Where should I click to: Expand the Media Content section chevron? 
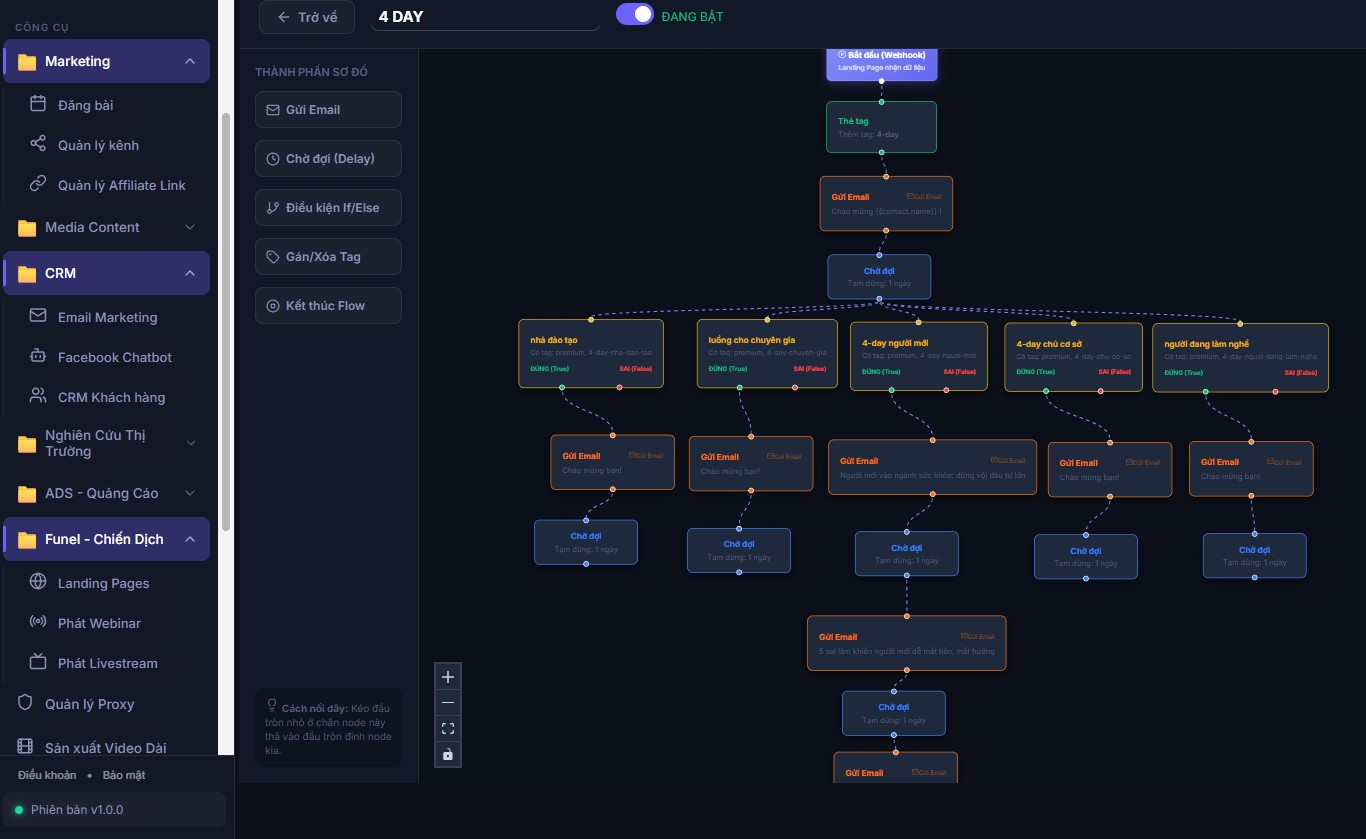pos(190,228)
